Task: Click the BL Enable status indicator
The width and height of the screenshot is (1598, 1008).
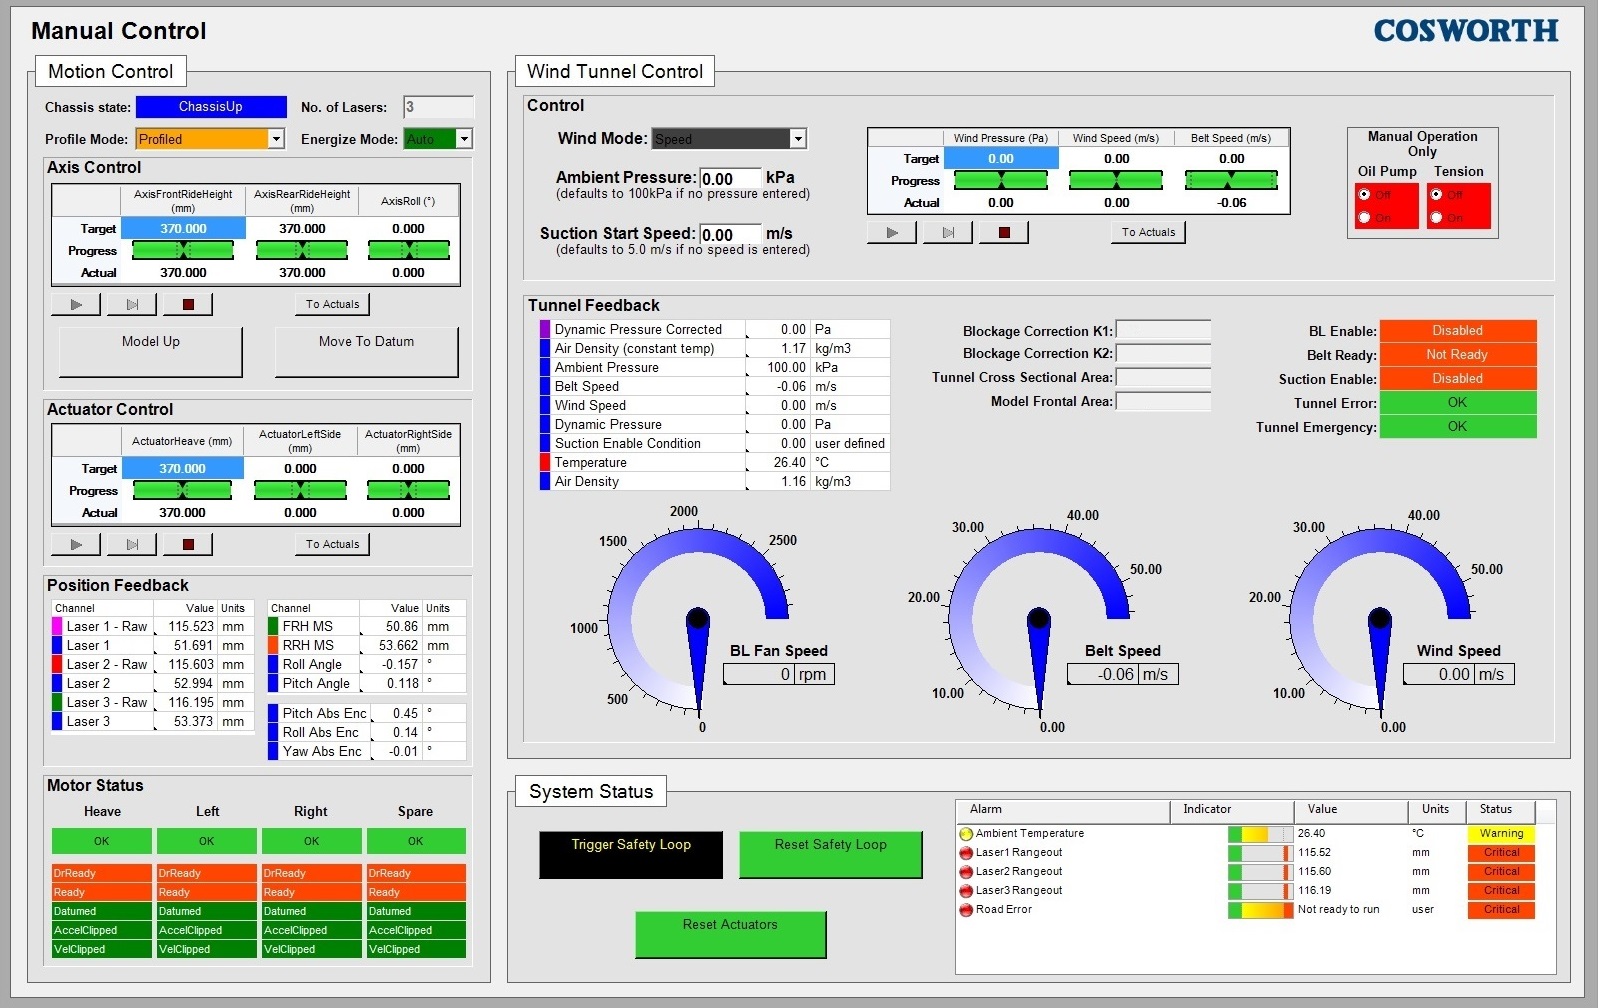Action: pos(1457,331)
